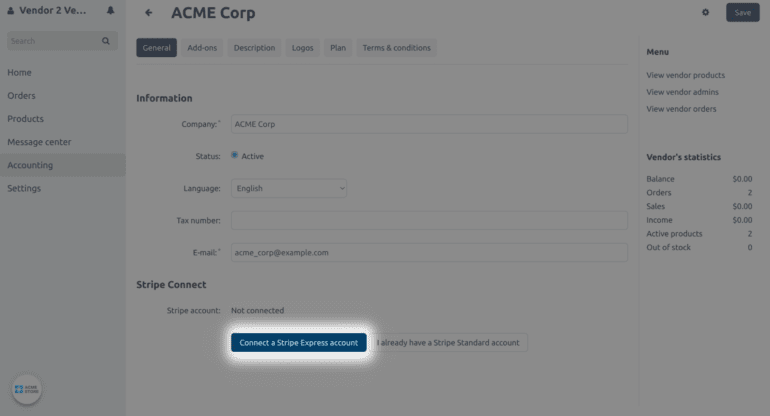Click the Tax number input field
Screen dimensions: 770x416
coord(429,220)
